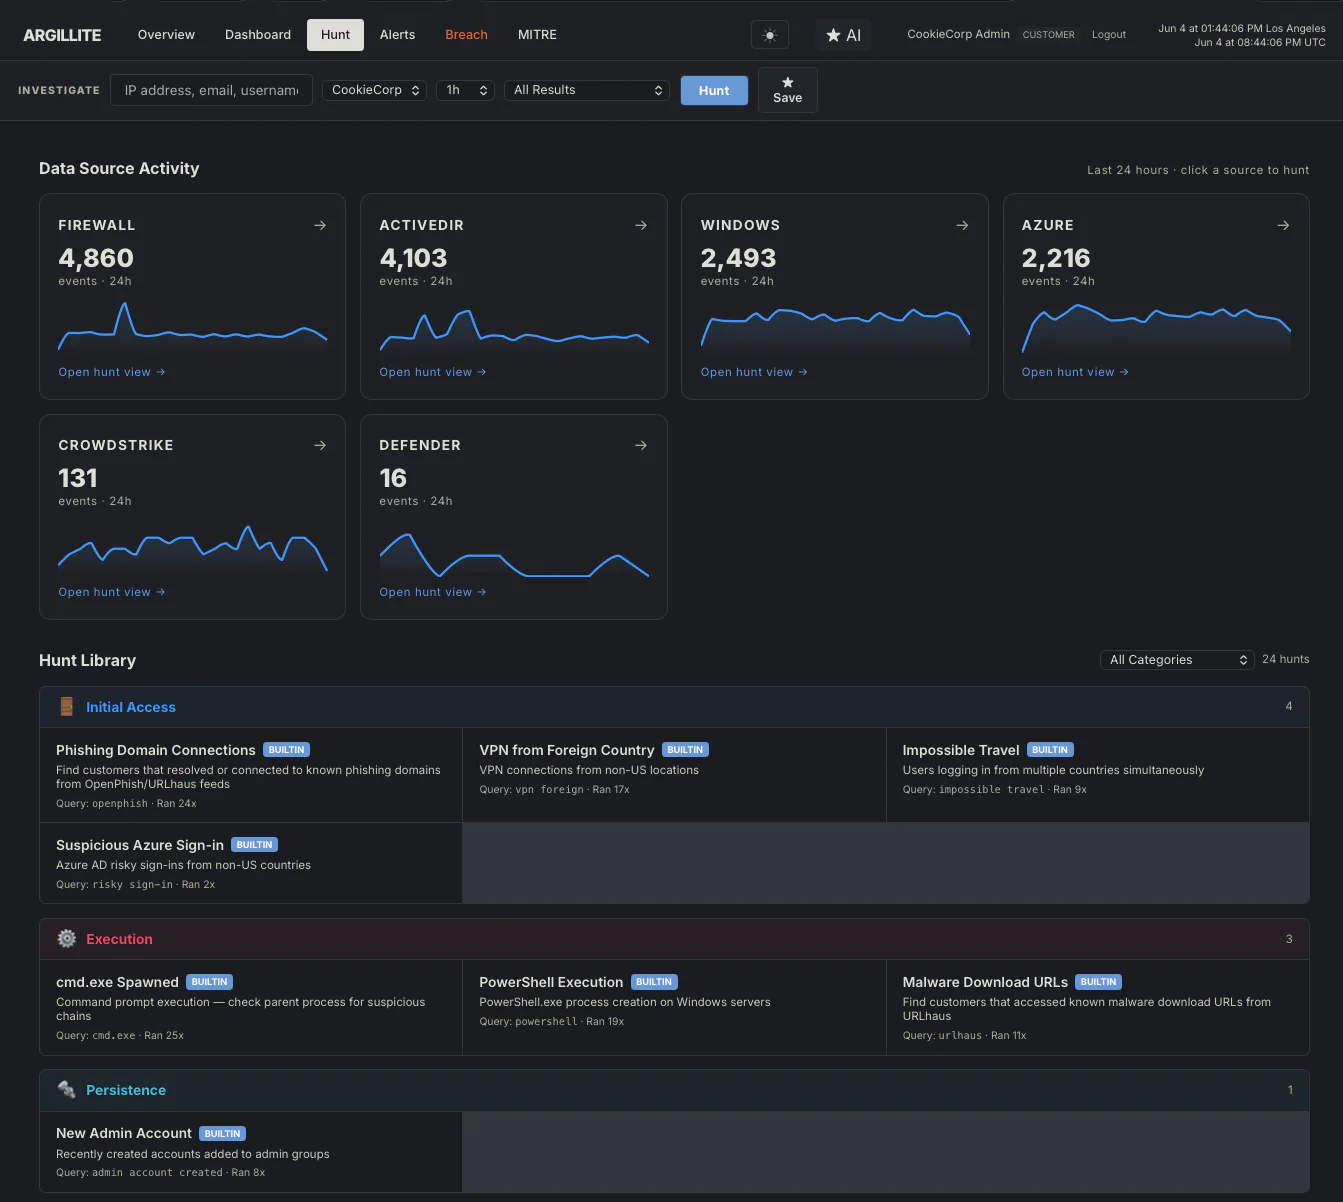1343x1202 pixels.
Task: Click the WINDOWS events sparkline chart
Action: pos(835,329)
